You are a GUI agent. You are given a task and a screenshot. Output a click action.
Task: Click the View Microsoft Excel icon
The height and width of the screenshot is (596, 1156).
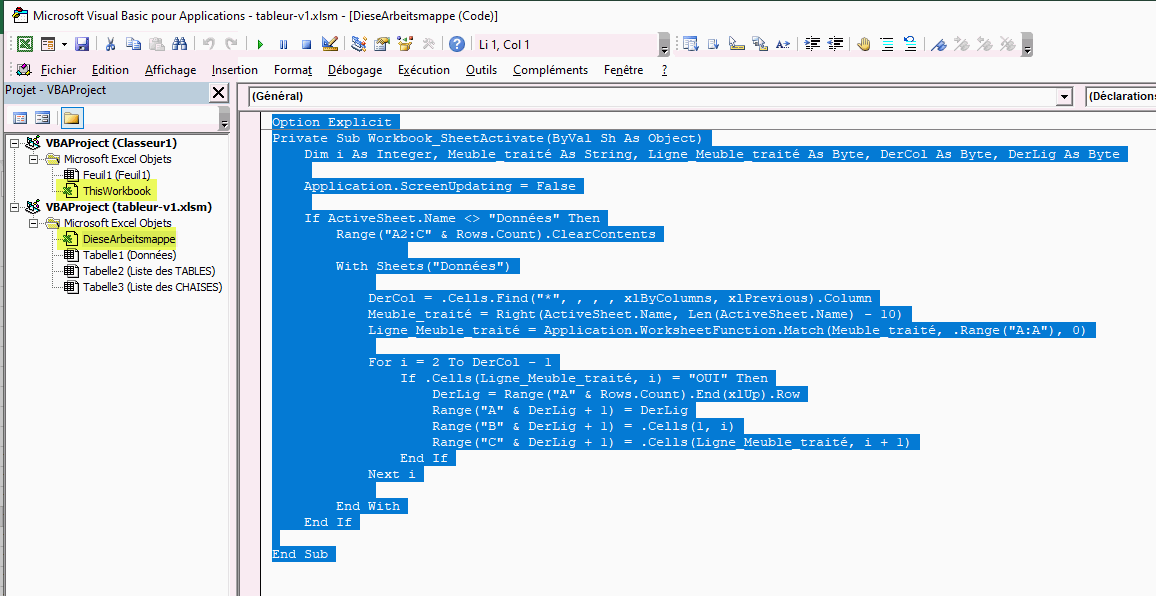click(24, 44)
